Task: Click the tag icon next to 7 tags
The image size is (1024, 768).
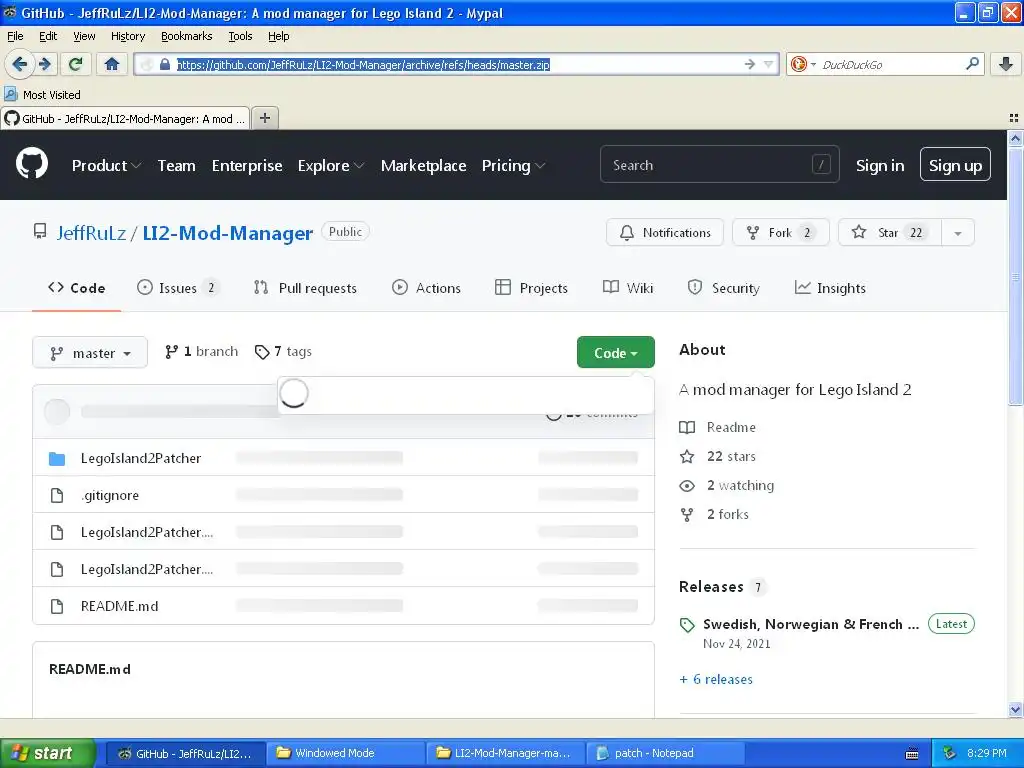Action: pos(262,352)
